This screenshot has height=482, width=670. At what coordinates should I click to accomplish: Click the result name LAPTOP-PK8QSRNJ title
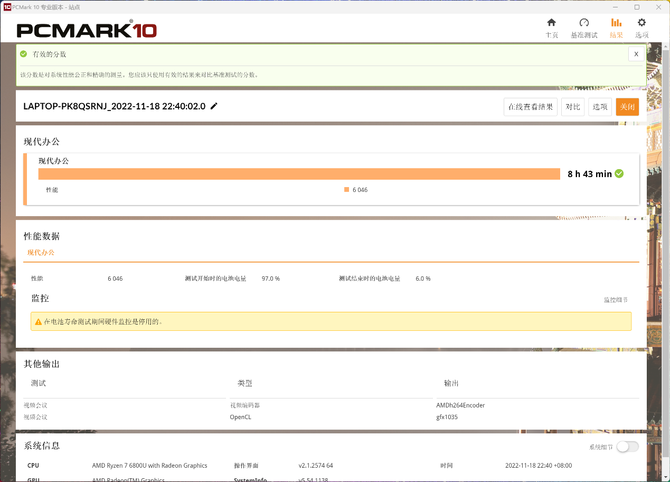114,106
